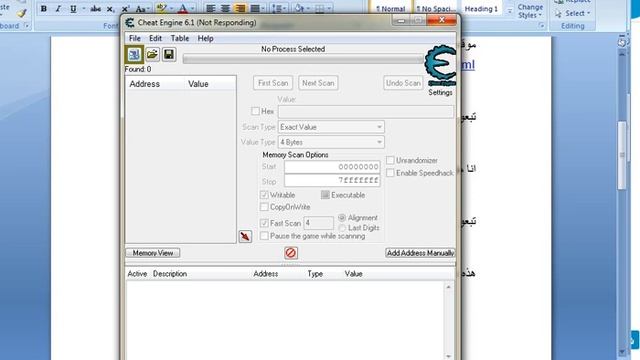640x360 pixels.
Task: Click the red no-entry clear list icon
Action: (291, 253)
